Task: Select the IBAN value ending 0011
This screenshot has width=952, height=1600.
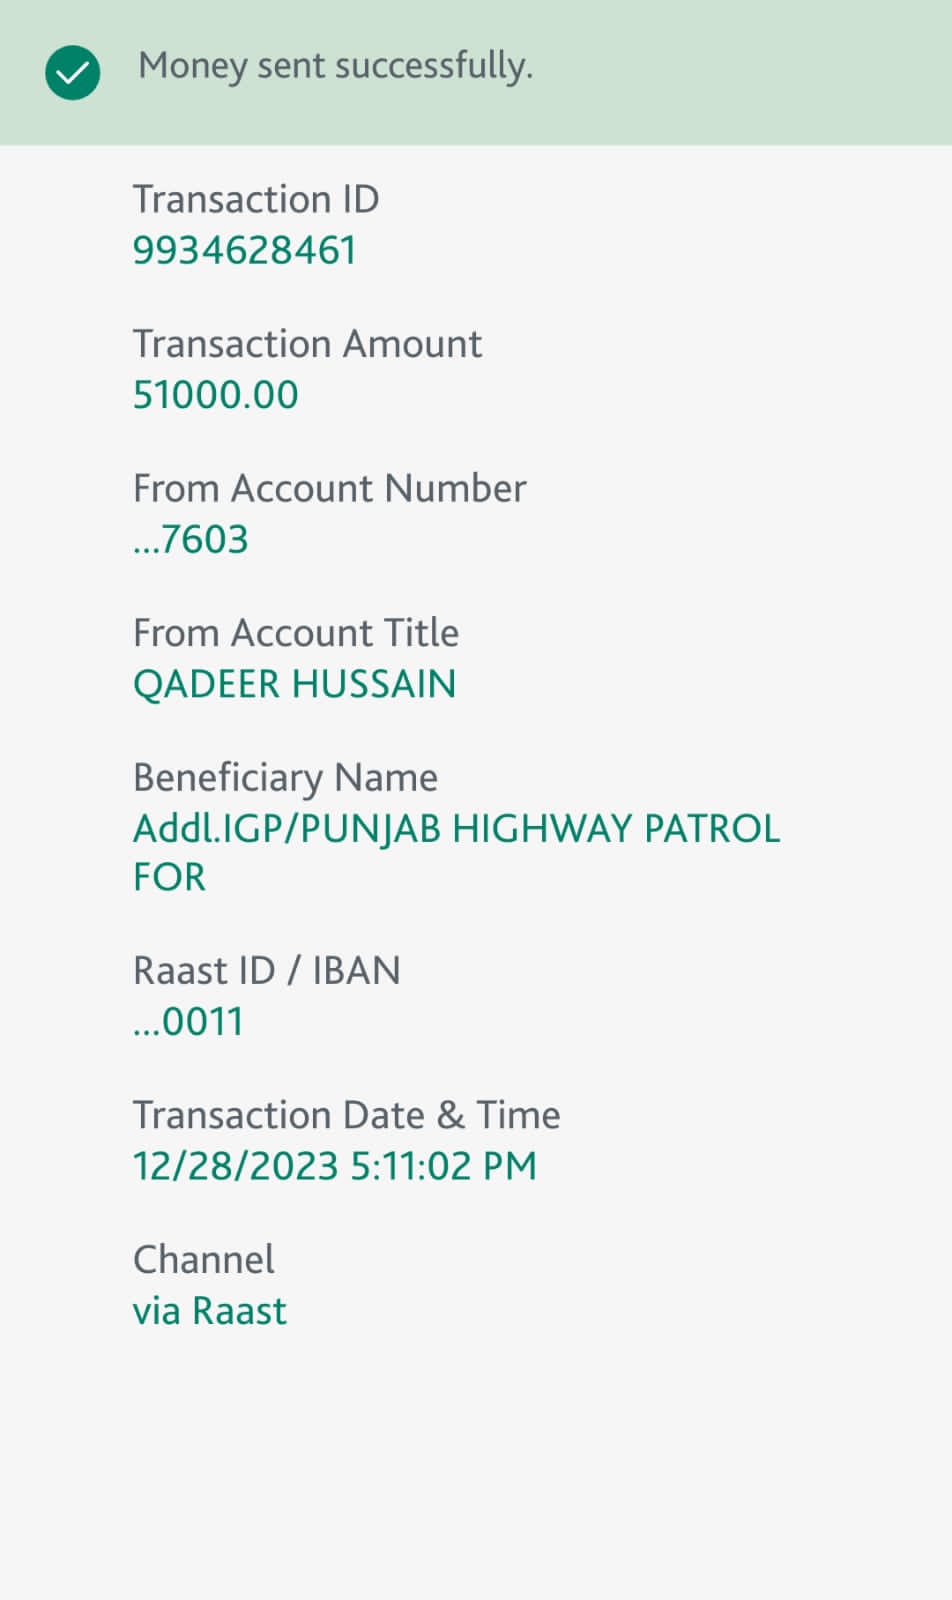Action: point(188,1022)
